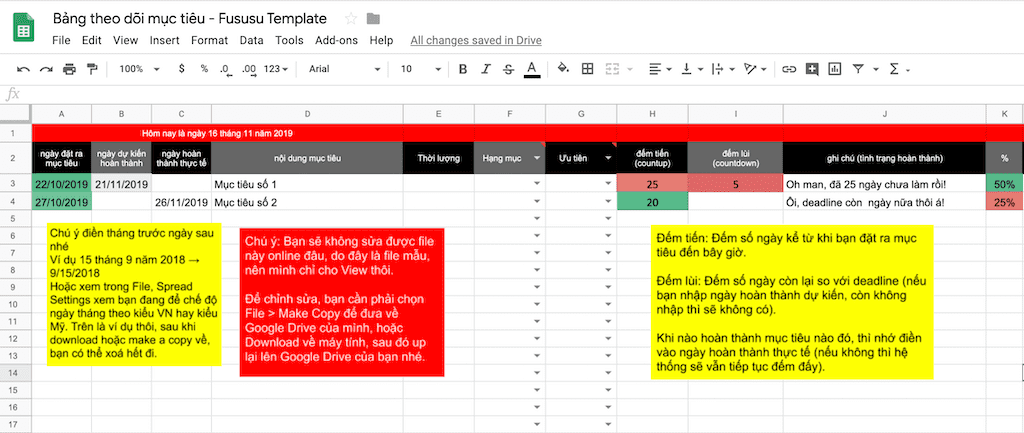Select the cell containing 22/10/2019
The image size is (1024, 433).
[62, 184]
